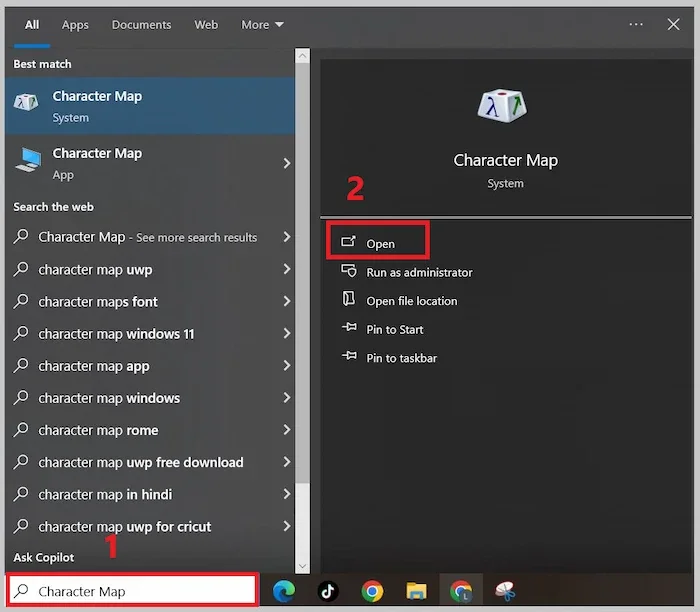The image size is (700, 612).
Task: Open the More filter dropdown
Action: (x=262, y=25)
